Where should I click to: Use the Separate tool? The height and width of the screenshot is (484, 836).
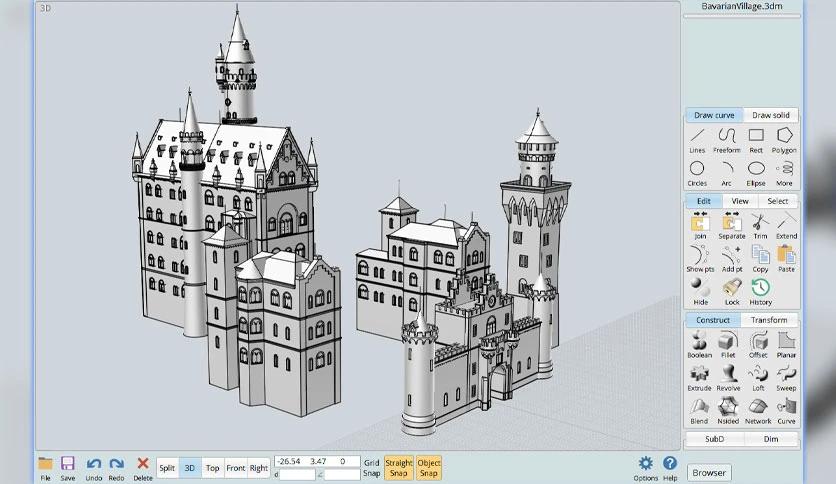coord(732,226)
